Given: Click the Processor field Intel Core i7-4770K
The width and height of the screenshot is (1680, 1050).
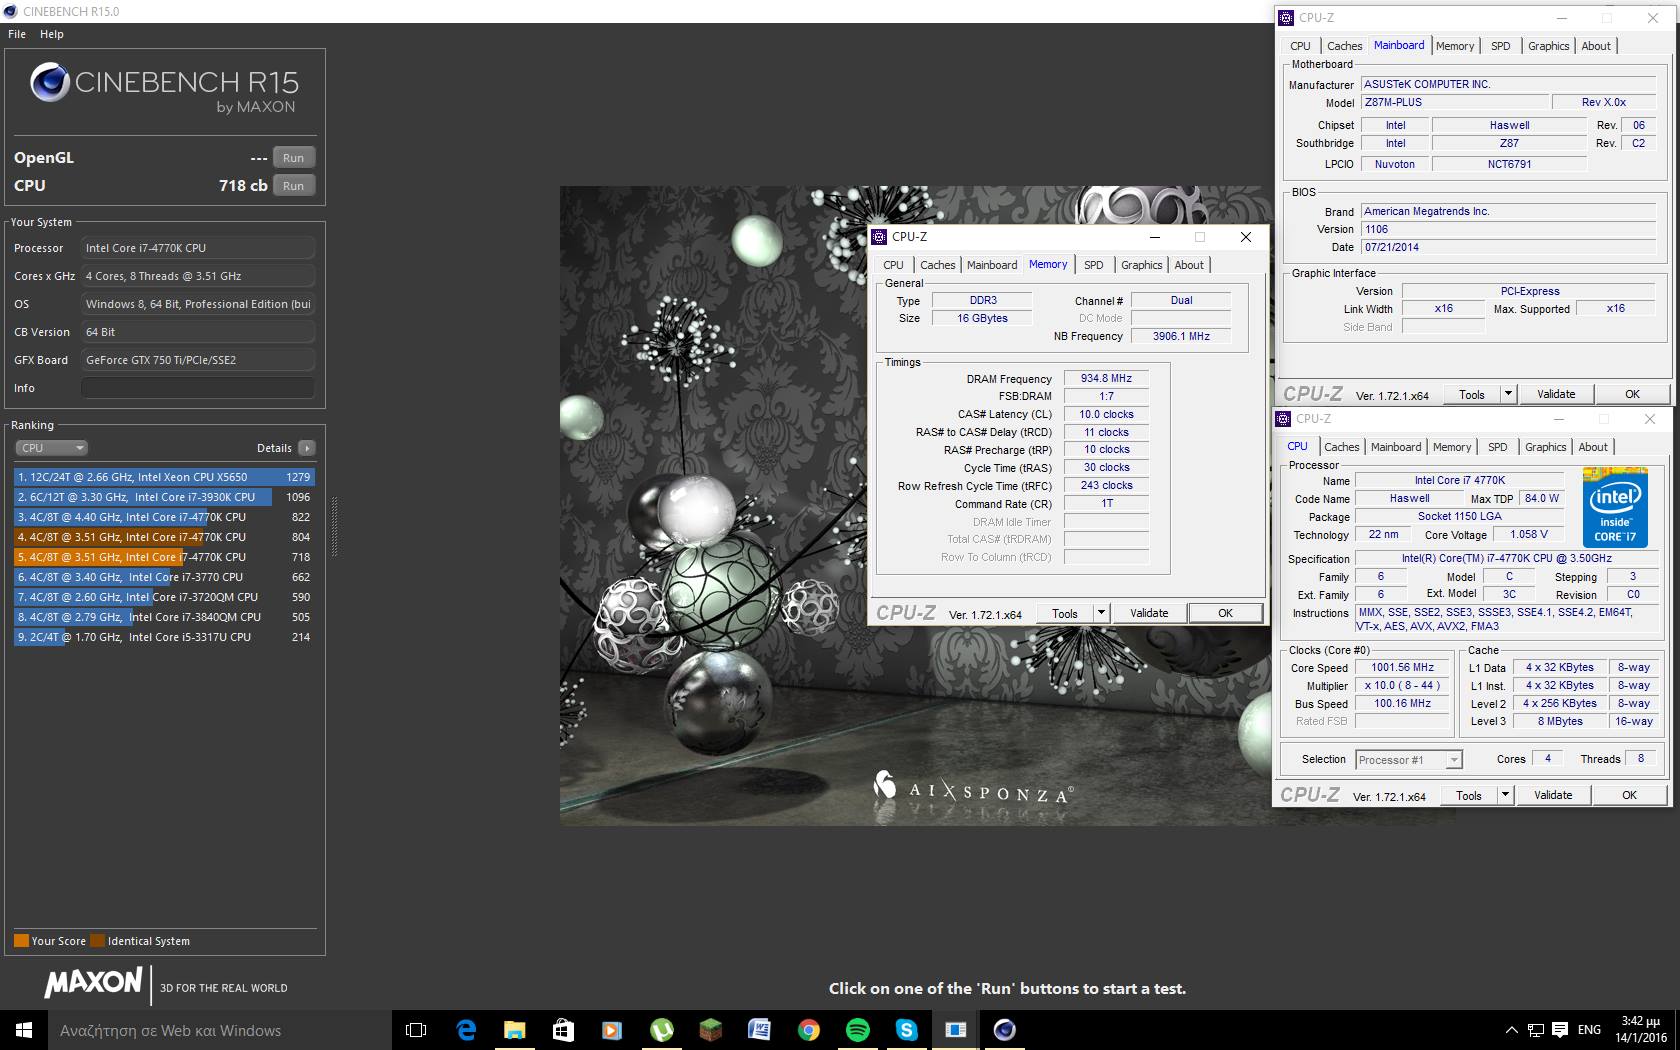Looking at the screenshot, I should coord(198,248).
